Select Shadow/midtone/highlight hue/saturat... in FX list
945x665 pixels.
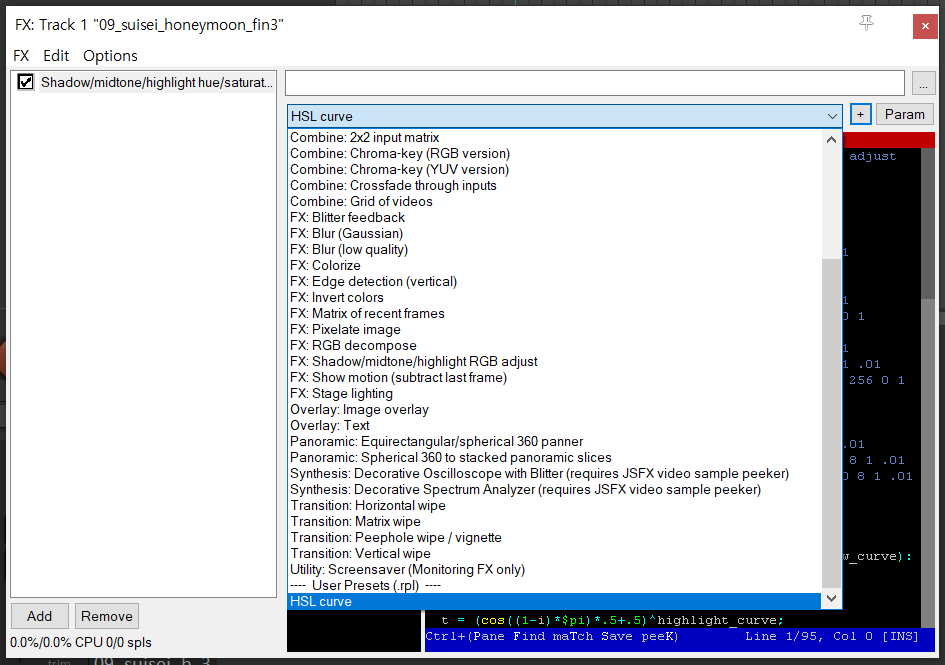tap(157, 83)
